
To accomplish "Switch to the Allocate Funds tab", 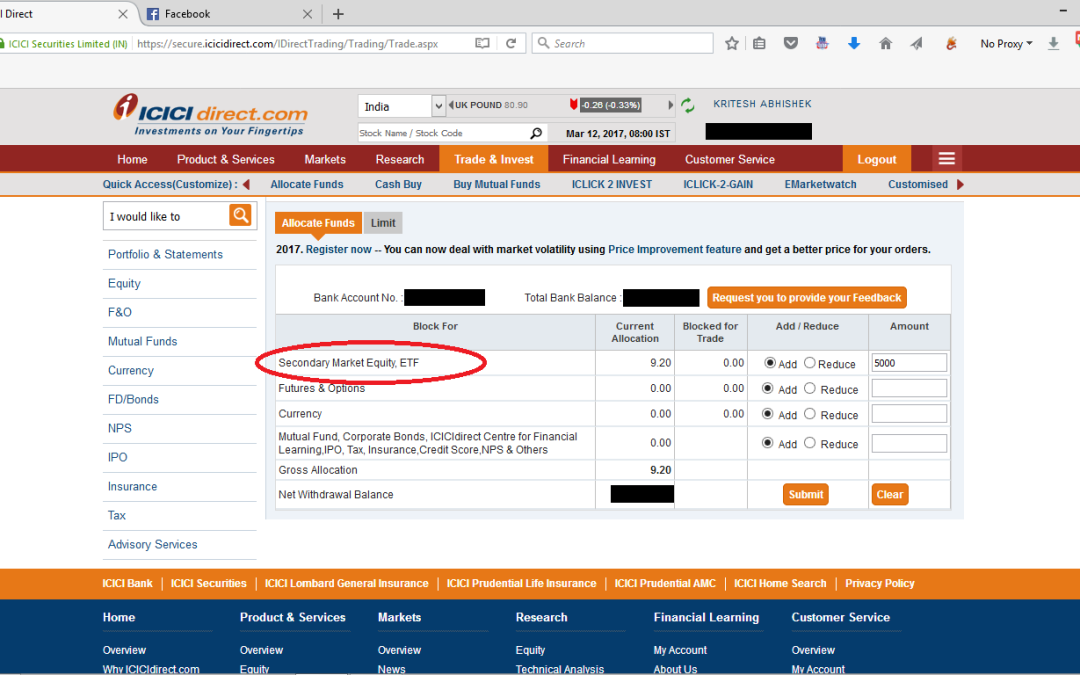I will click(x=318, y=222).
